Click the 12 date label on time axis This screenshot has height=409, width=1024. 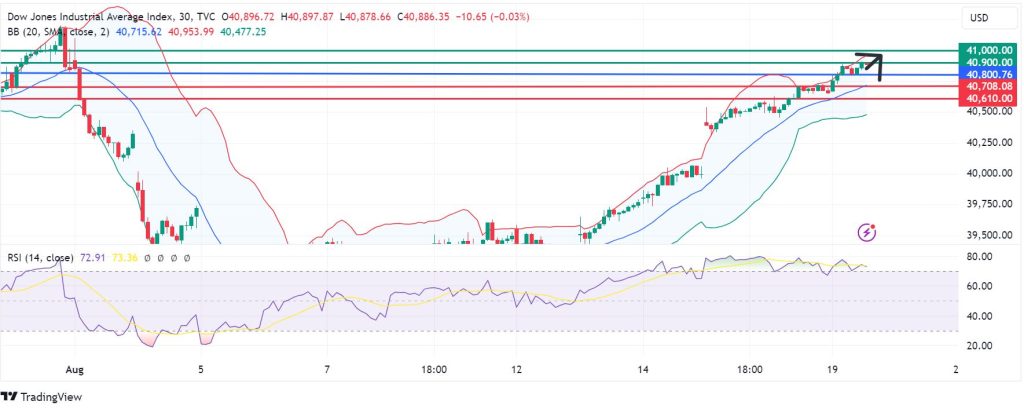coord(517,369)
